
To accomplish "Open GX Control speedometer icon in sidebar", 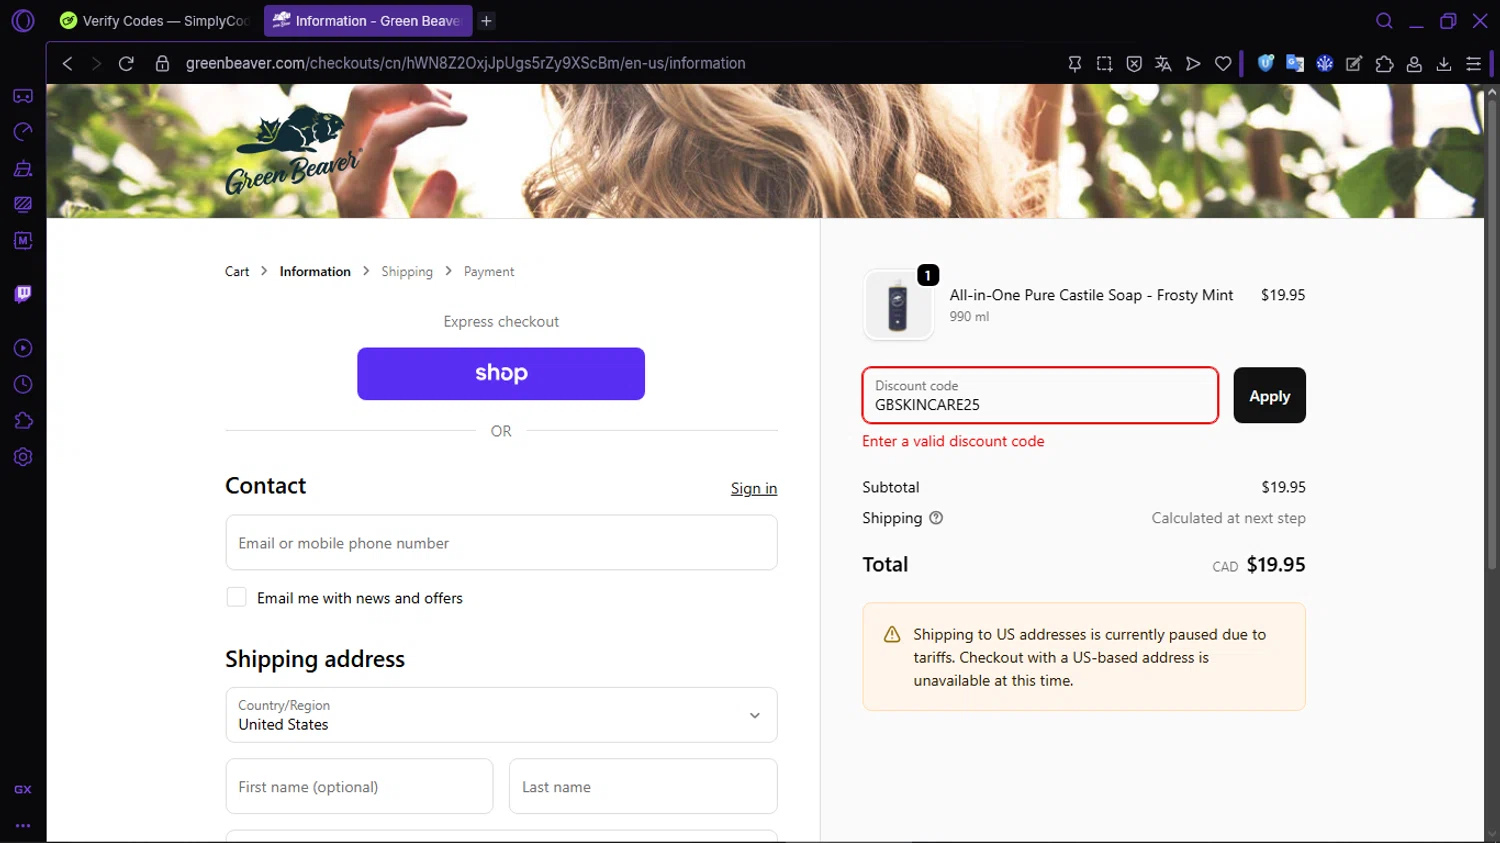I will (23, 132).
